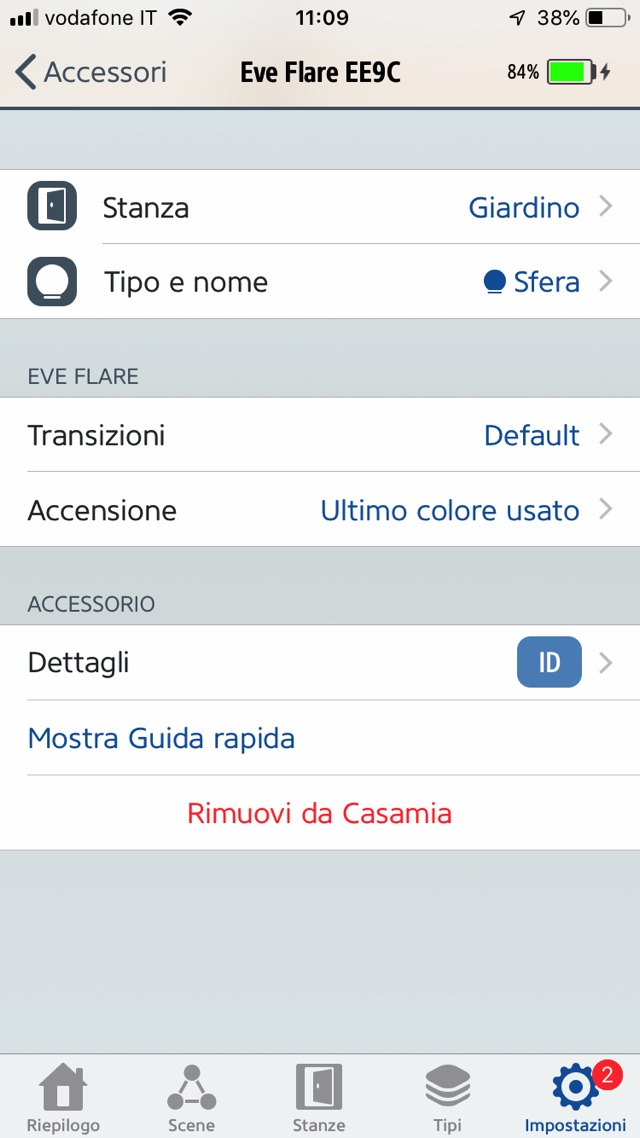The width and height of the screenshot is (640, 1138).
Task: Tap the Giardino room value
Action: click(x=524, y=208)
